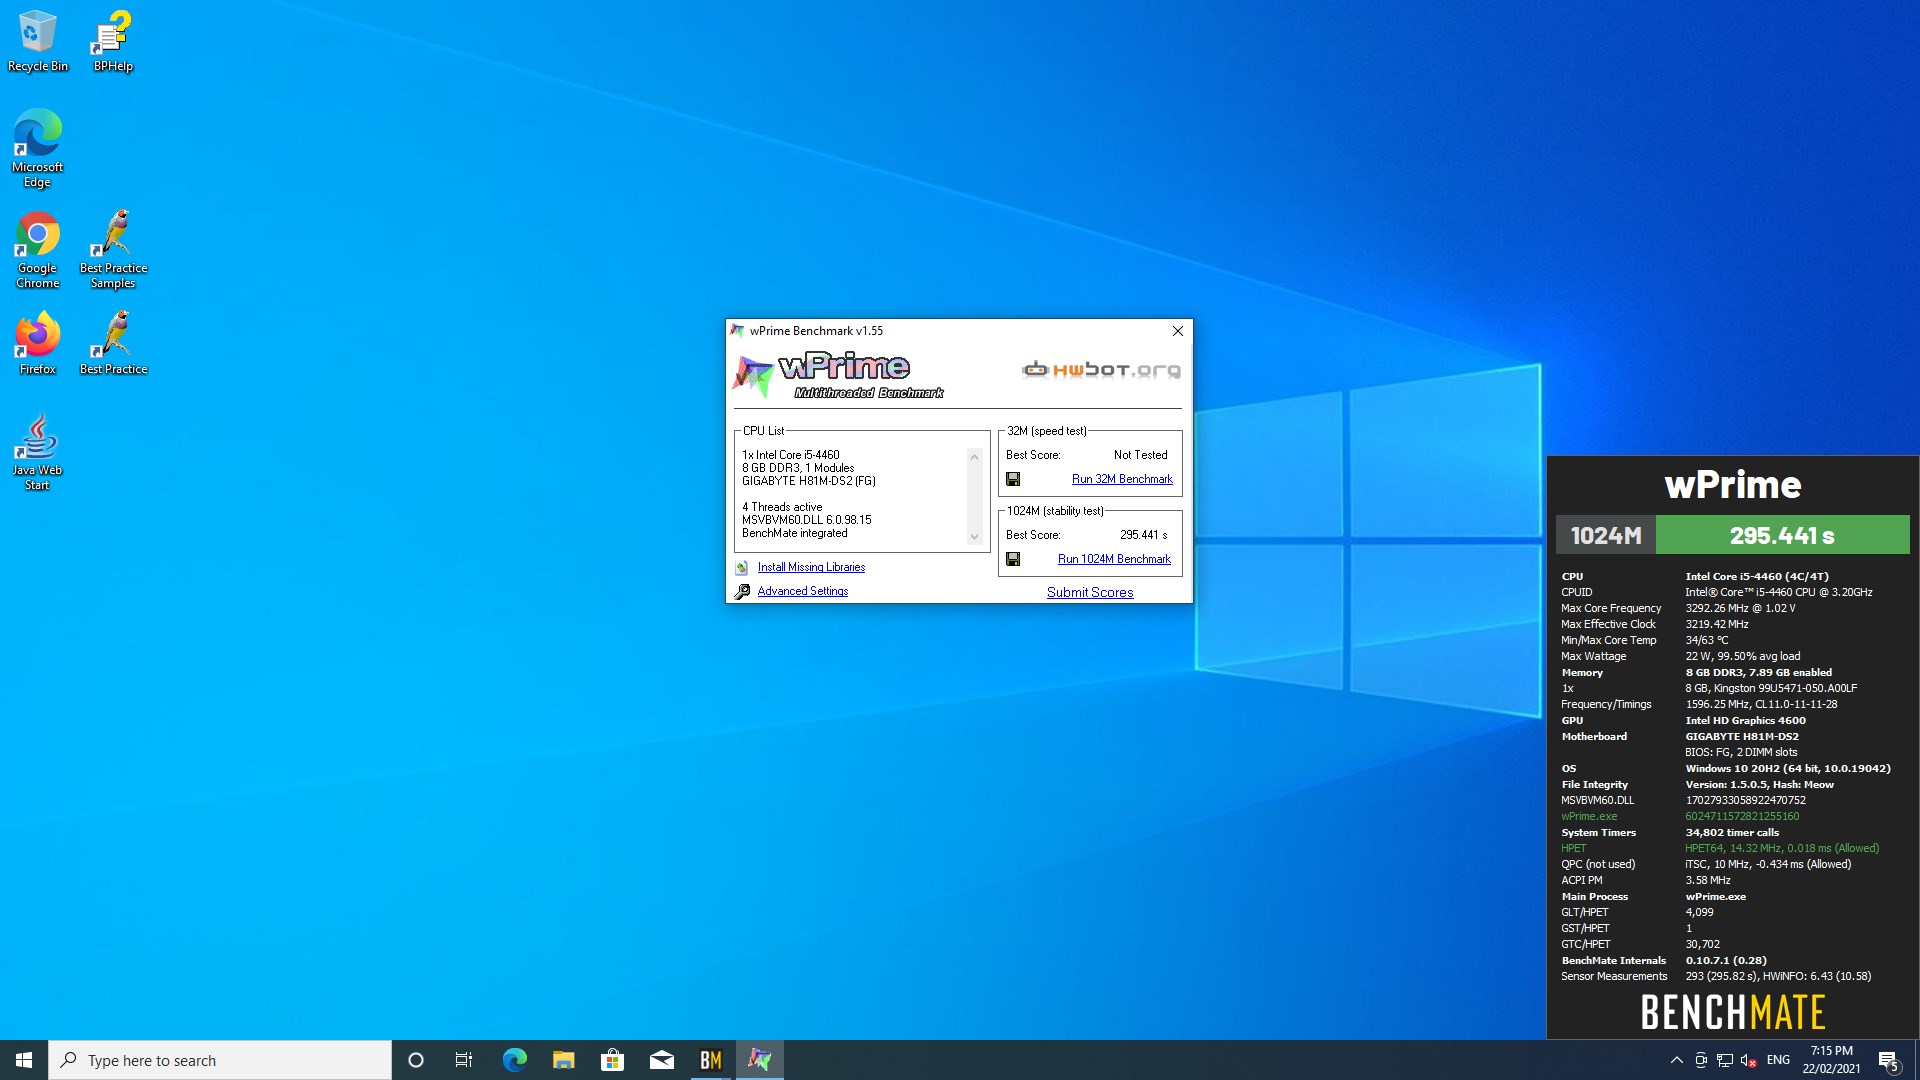Select the Java Web Start icon
Viewport: 1920px width, 1080px height.
coord(37,452)
